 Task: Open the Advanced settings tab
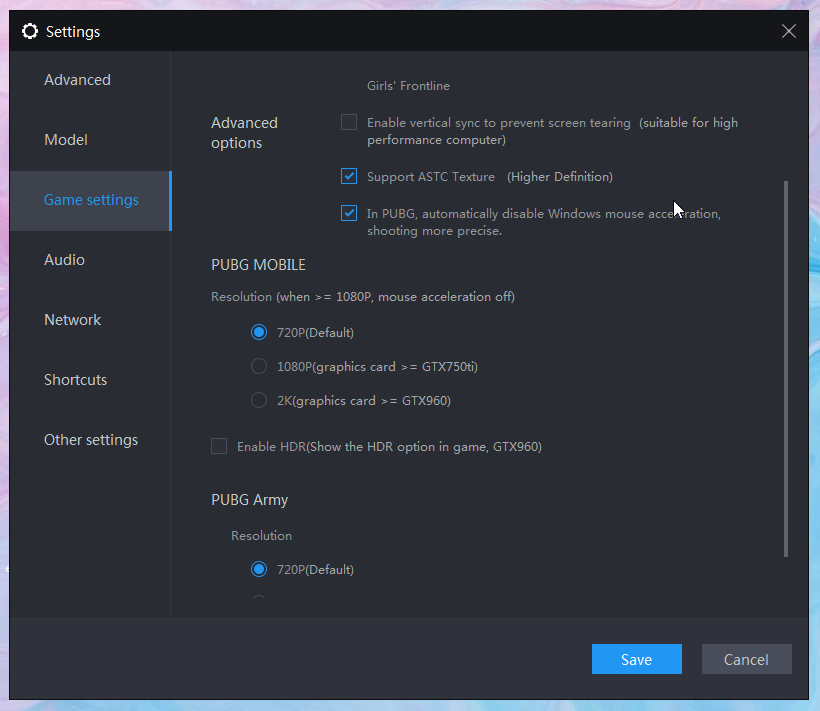77,80
